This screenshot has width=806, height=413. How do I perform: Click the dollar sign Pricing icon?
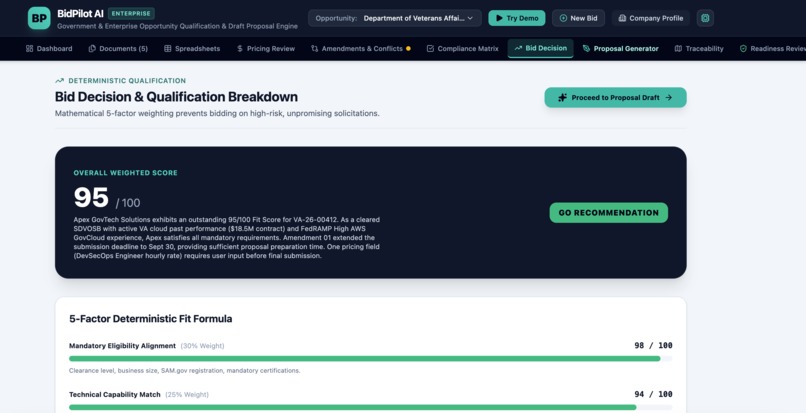pos(240,48)
